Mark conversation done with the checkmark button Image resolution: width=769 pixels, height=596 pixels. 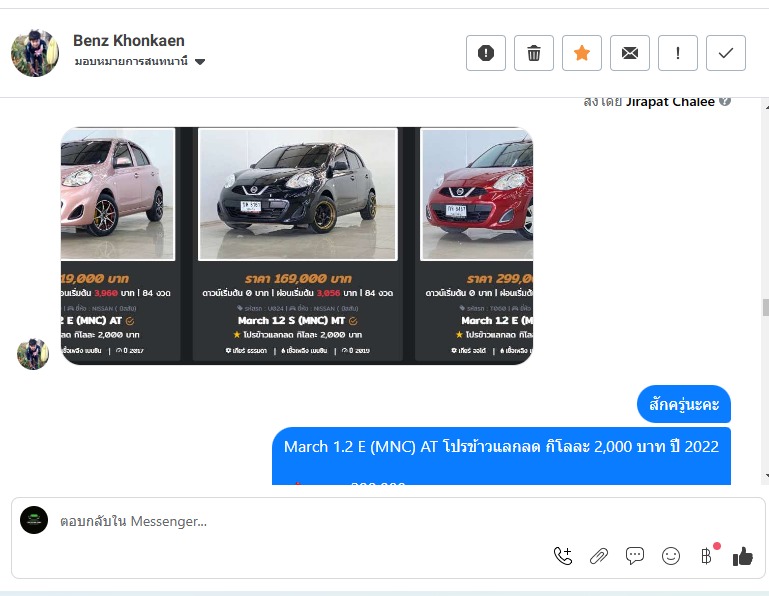[726, 53]
